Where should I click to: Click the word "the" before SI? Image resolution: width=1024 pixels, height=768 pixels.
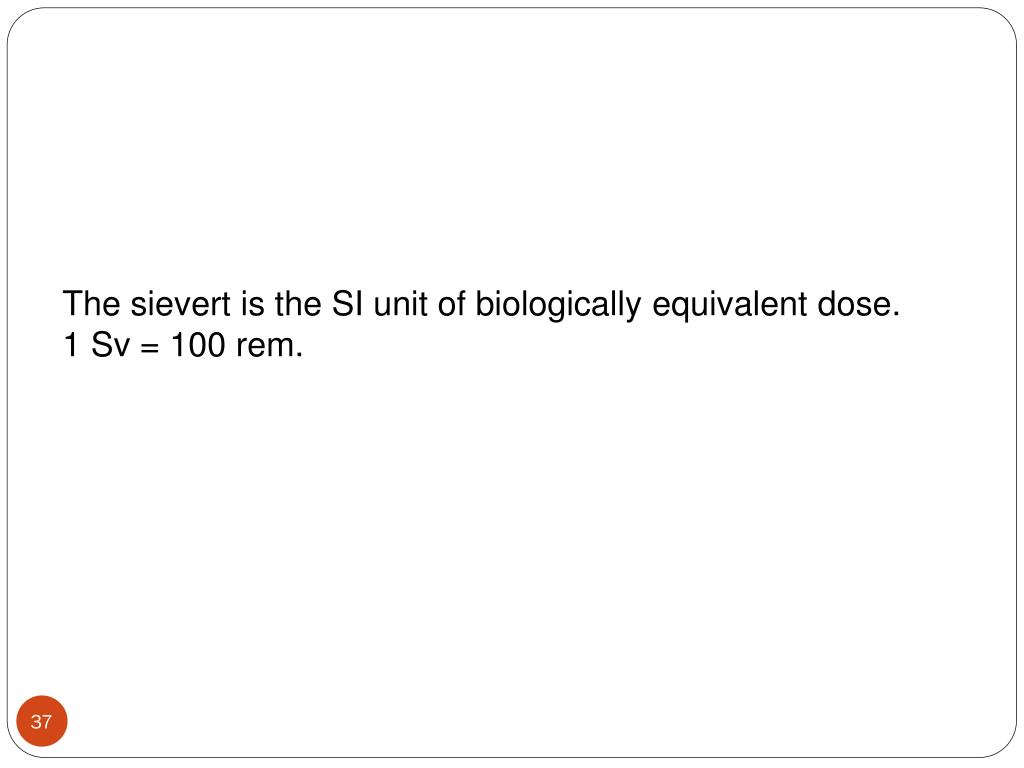tap(298, 304)
